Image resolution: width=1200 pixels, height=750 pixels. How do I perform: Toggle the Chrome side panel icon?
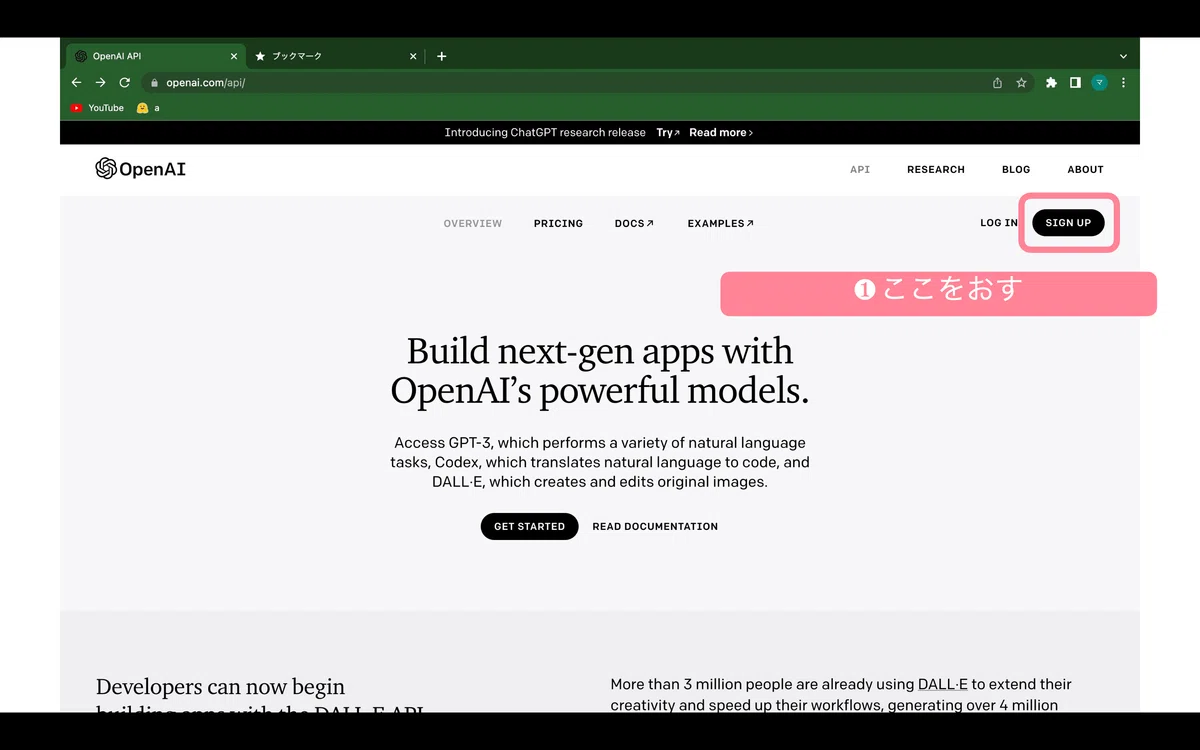[1075, 83]
